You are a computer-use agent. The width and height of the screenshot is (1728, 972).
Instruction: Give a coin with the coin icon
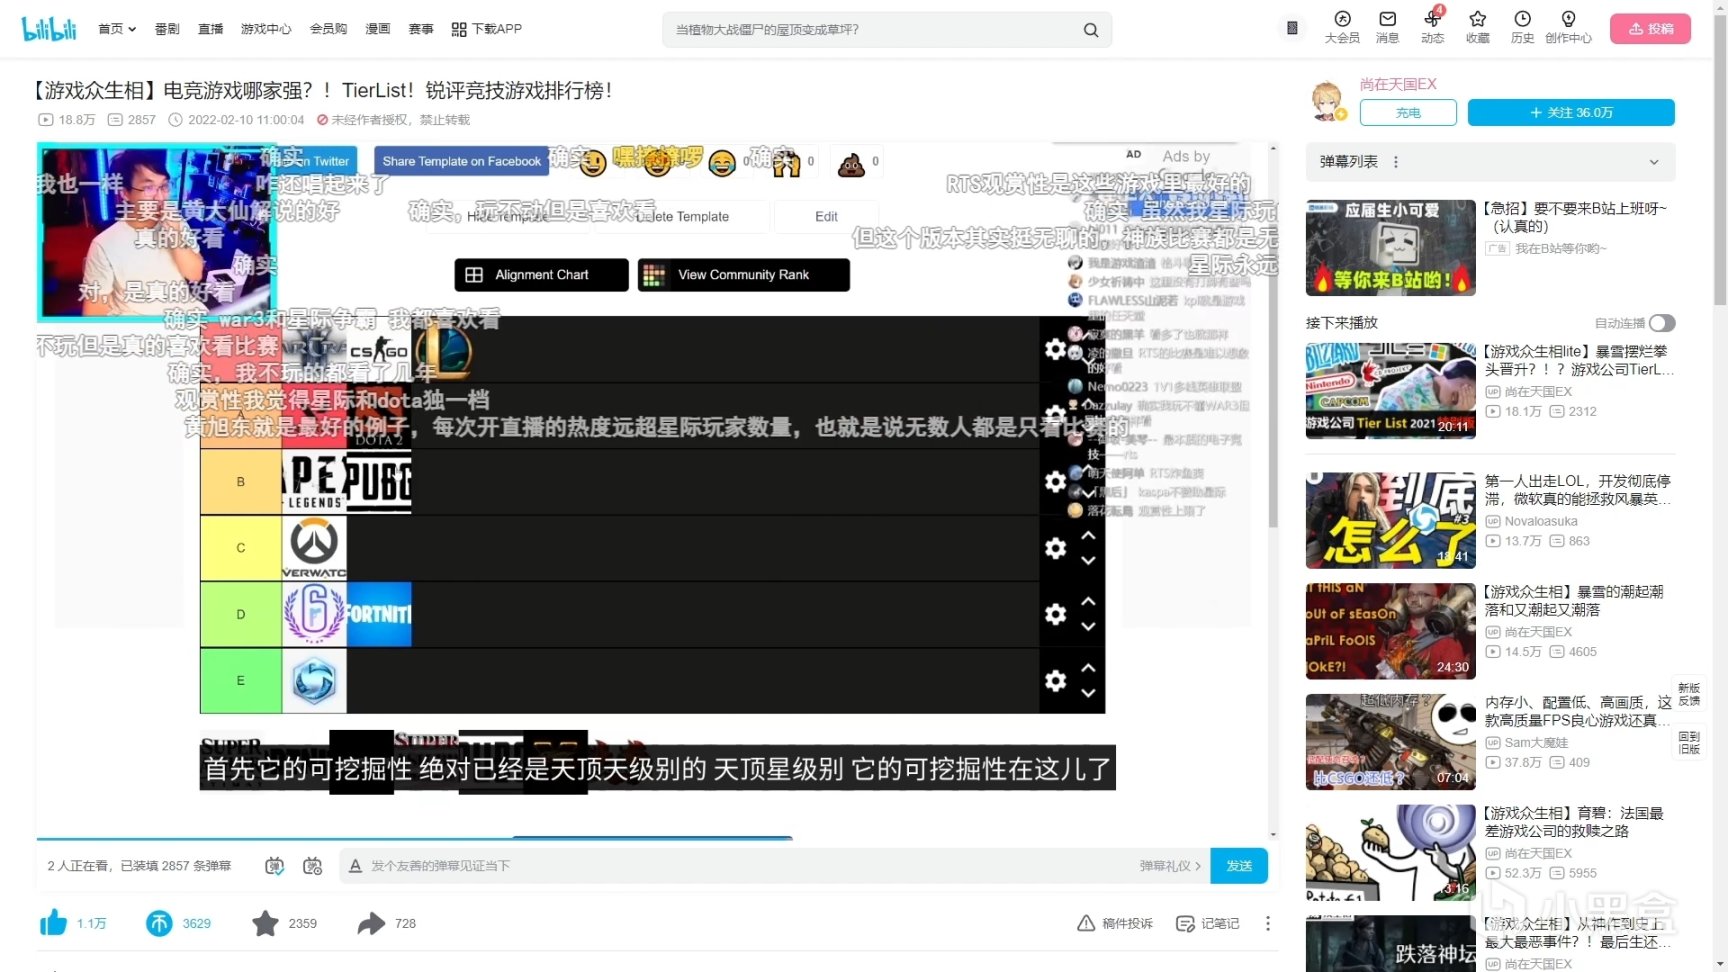[159, 923]
